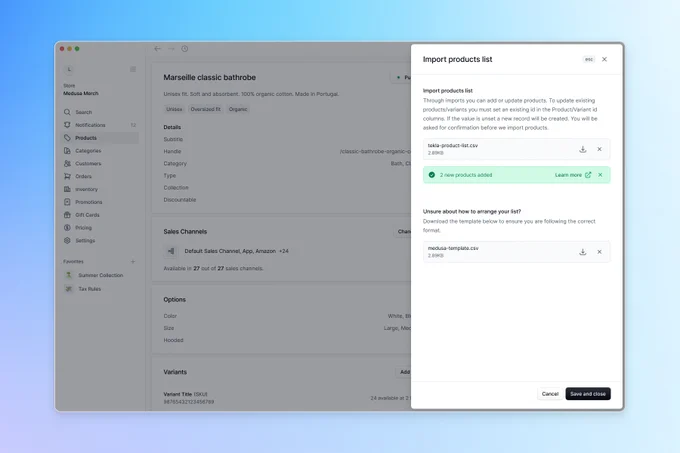
Task: Click the Oversized fit tag
Action: tap(206, 109)
